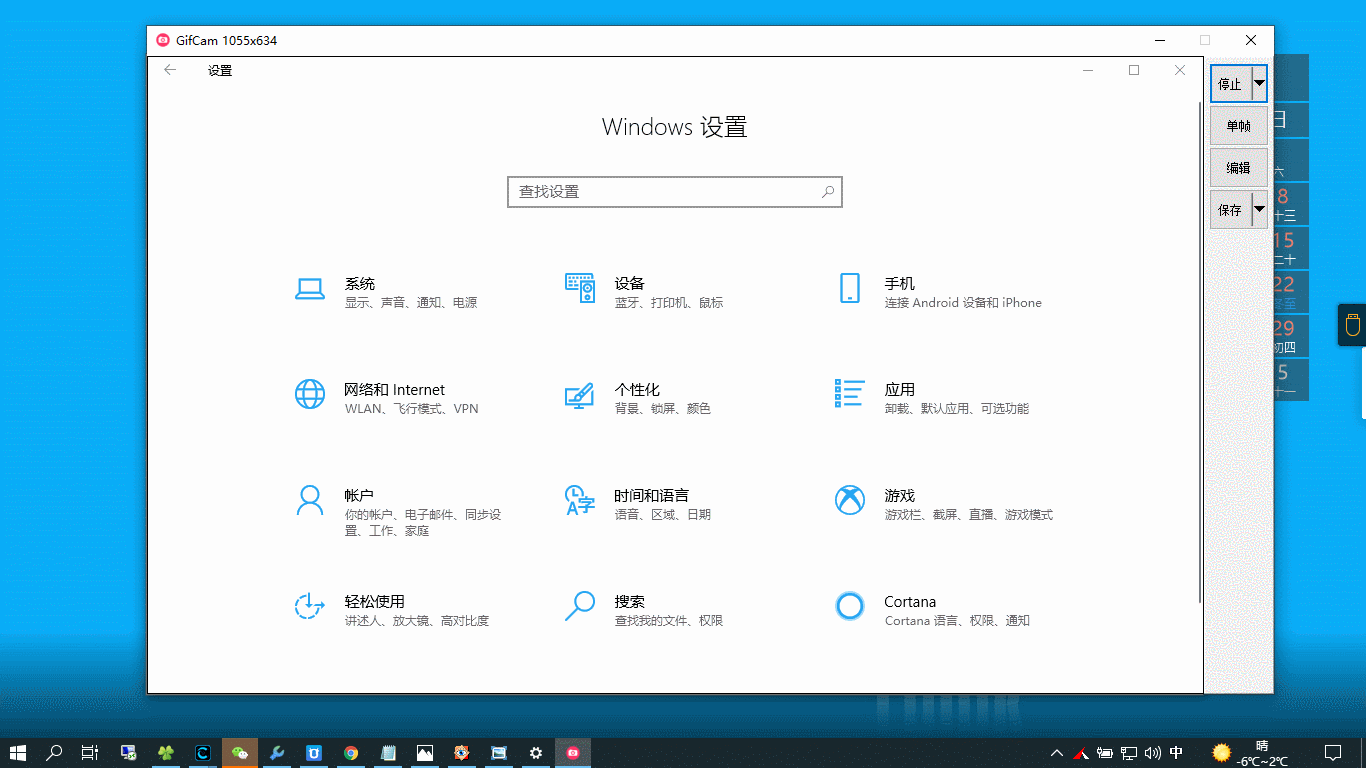
Task: Open the photo viewer mountain icon on taskbar
Action: [425, 753]
